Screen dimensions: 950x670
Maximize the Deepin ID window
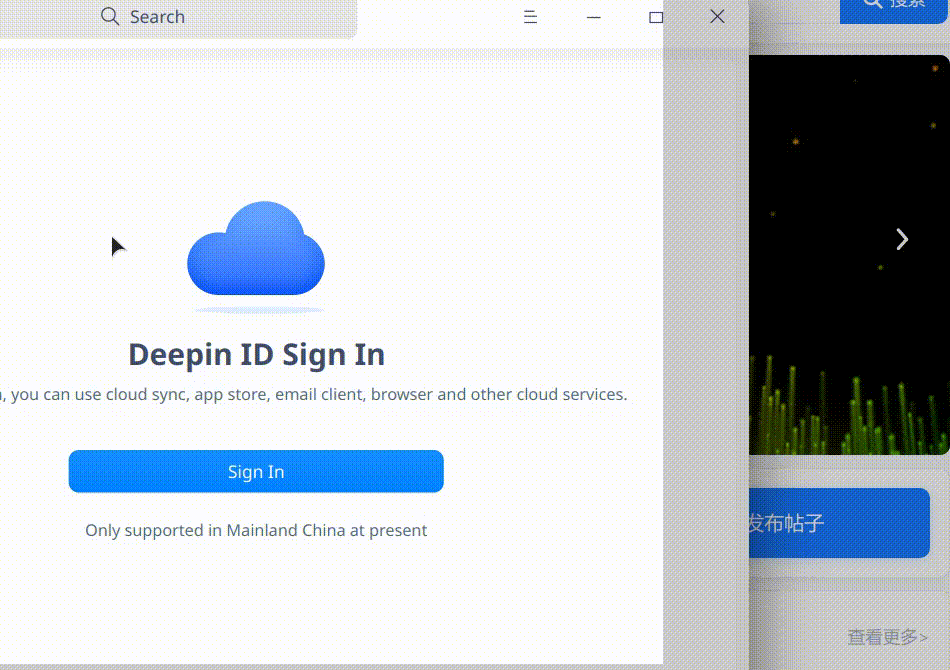tap(656, 18)
